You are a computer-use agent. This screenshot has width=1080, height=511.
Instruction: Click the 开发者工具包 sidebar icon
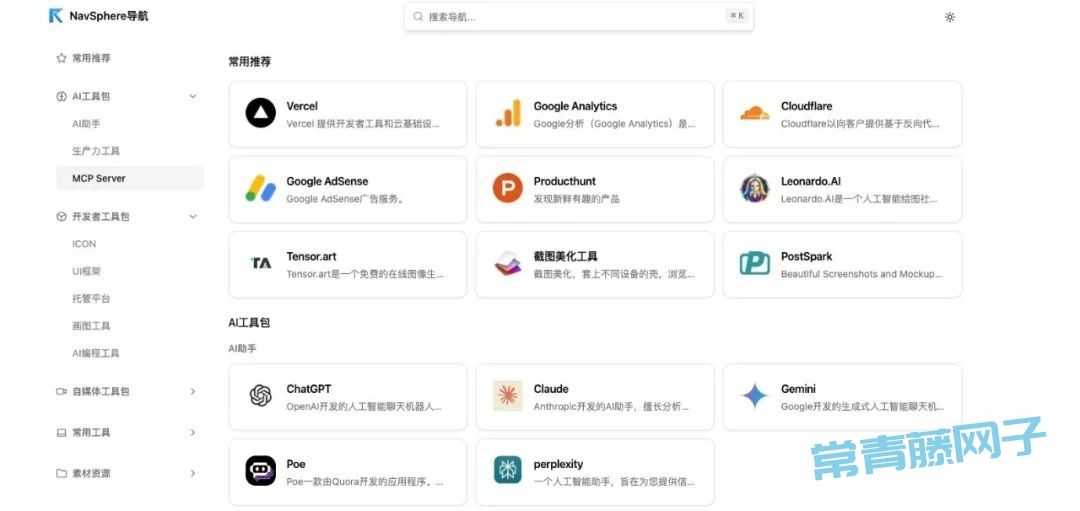click(x=61, y=217)
